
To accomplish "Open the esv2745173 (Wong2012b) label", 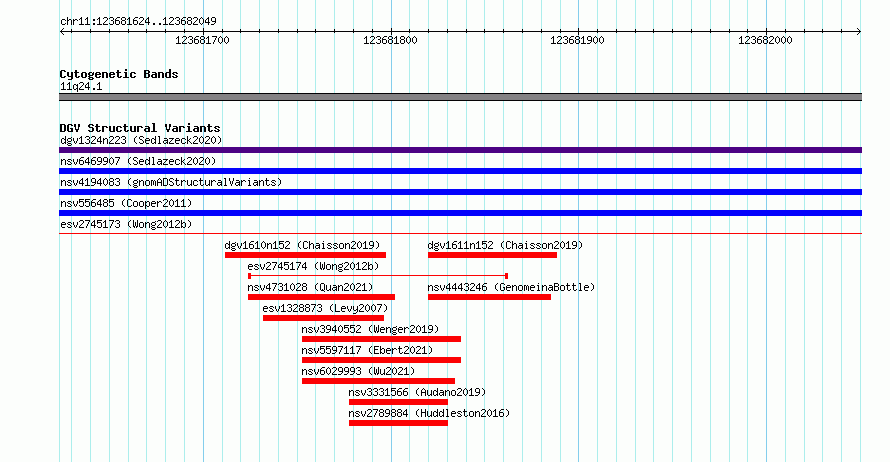I will pos(126,224).
